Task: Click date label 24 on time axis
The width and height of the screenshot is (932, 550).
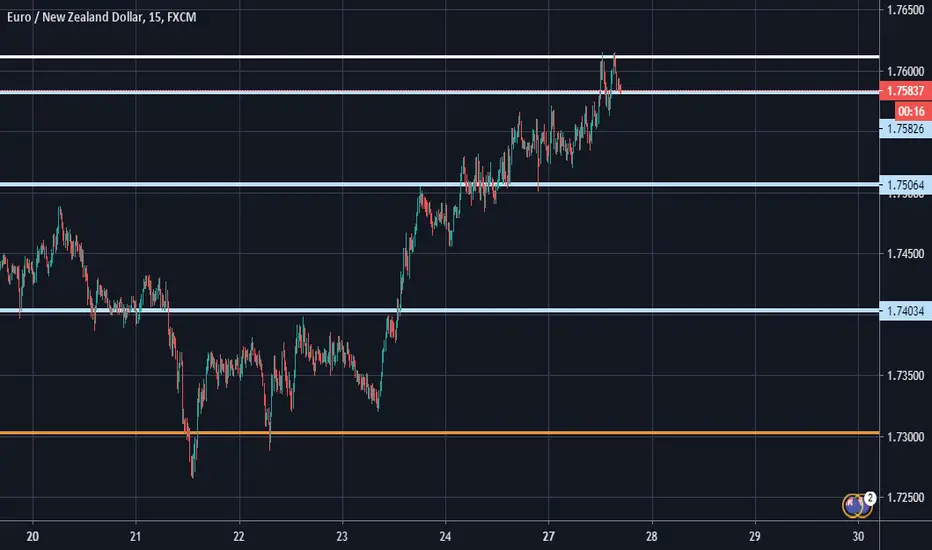Action: pyautogui.click(x=445, y=536)
